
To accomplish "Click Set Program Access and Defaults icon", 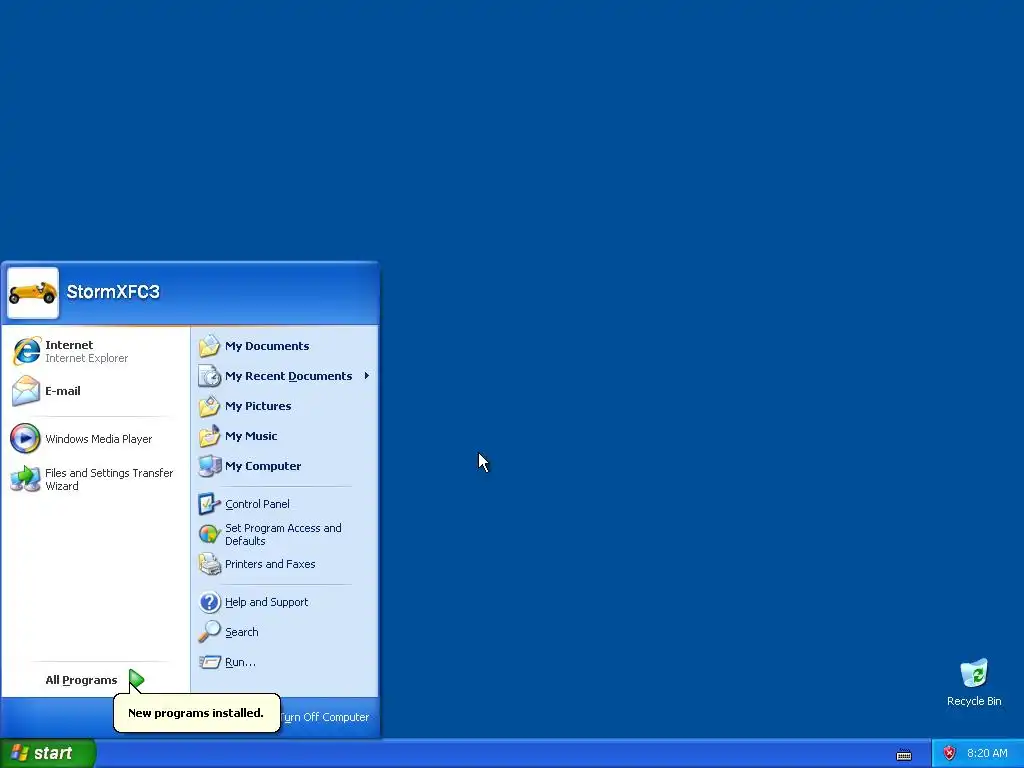I will pos(210,534).
